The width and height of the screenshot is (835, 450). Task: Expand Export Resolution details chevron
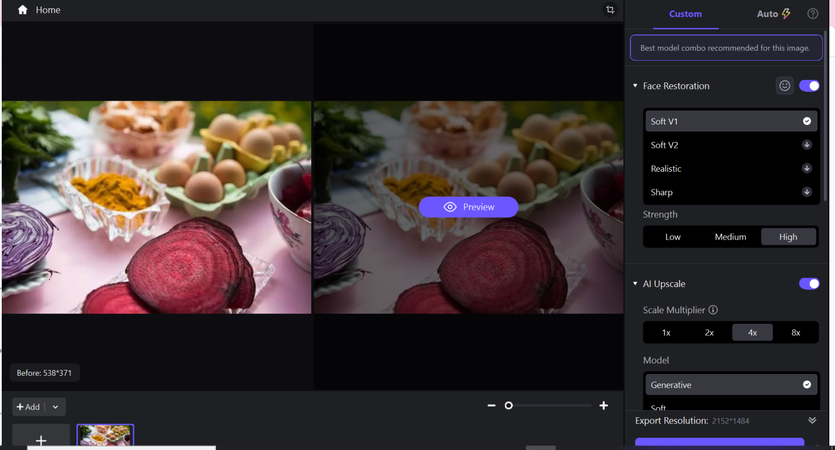[812, 421]
